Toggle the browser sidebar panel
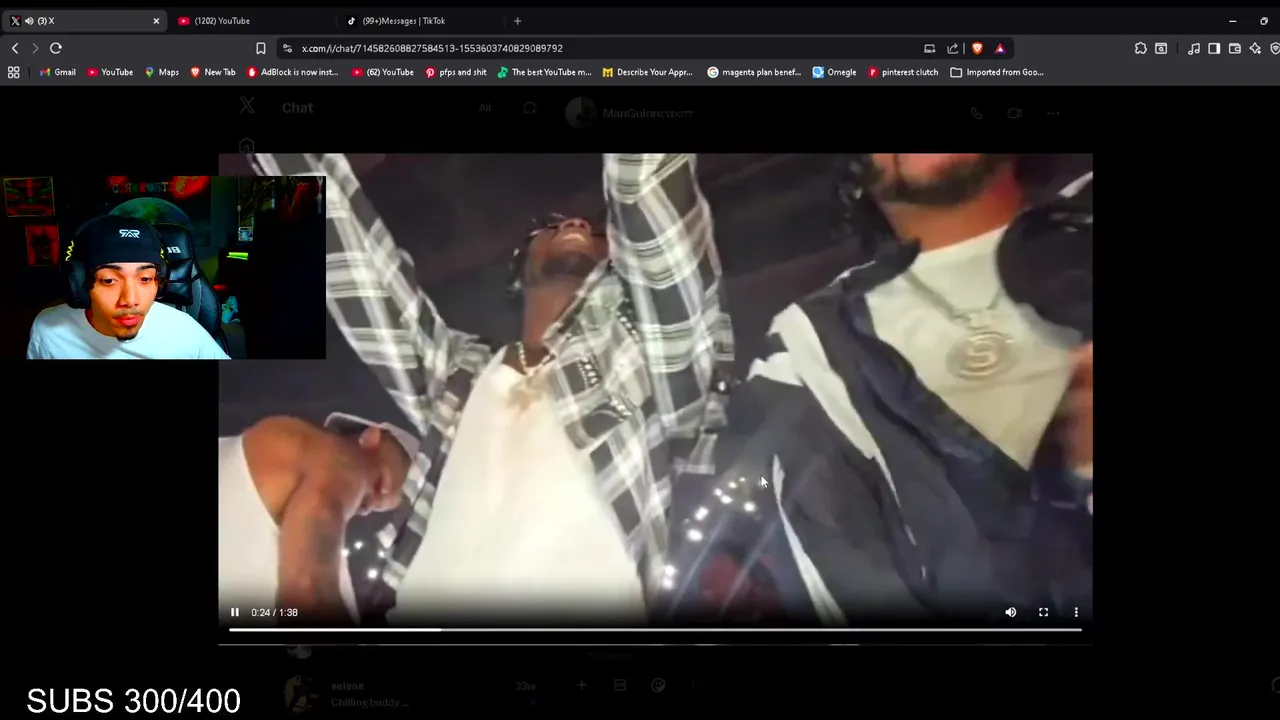This screenshot has width=1280, height=720. [1214, 48]
